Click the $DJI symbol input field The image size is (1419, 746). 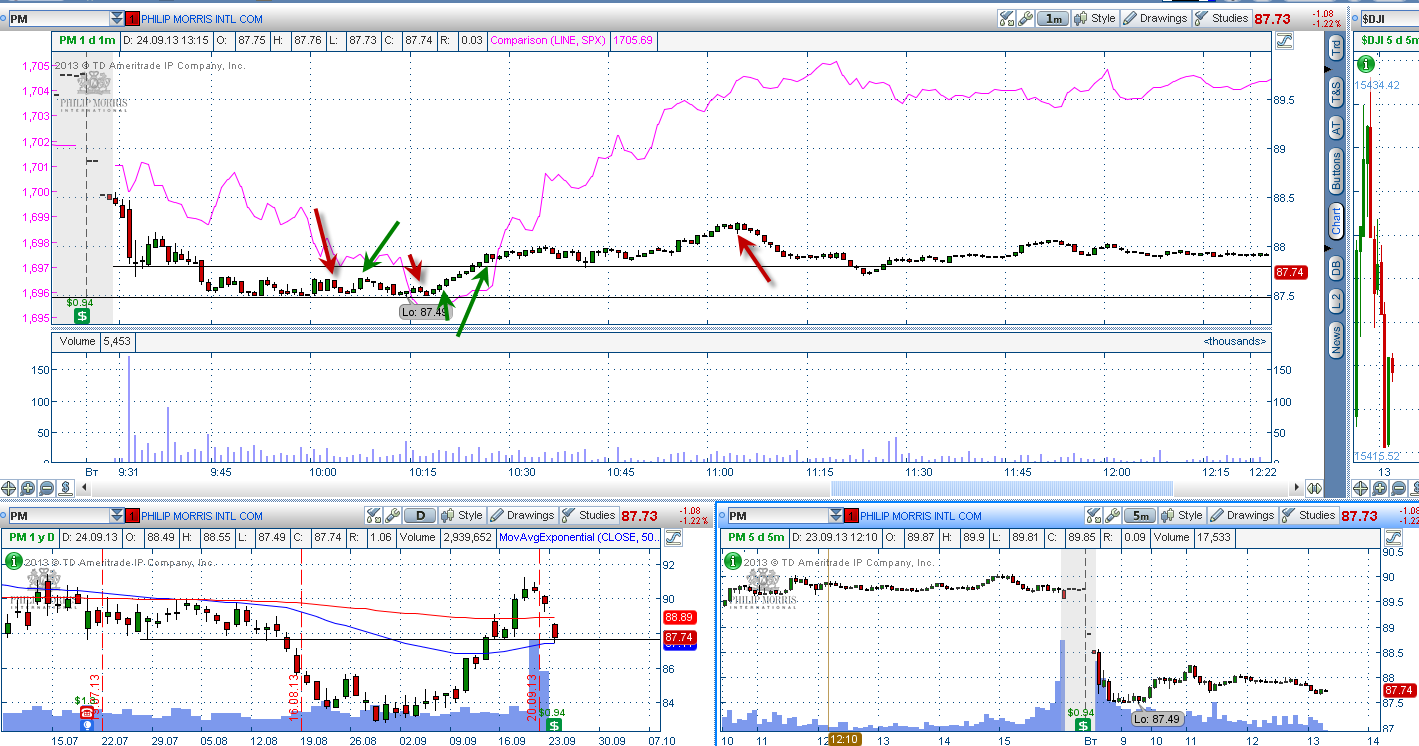pos(1390,18)
